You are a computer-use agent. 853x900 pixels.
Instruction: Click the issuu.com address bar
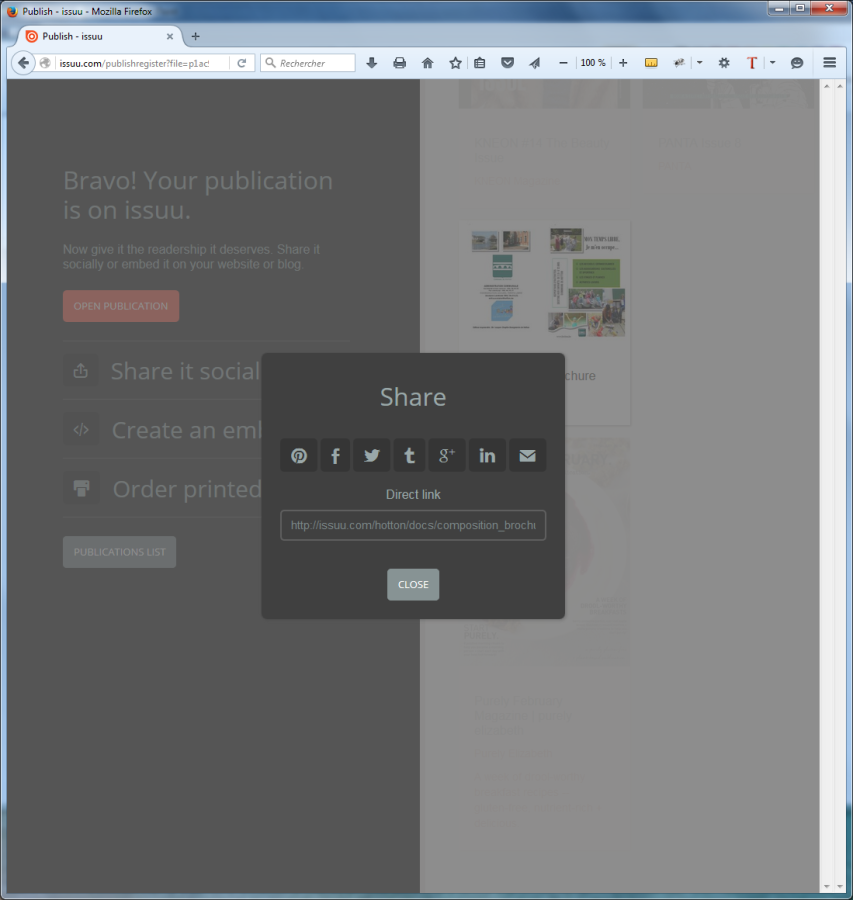[x=144, y=63]
